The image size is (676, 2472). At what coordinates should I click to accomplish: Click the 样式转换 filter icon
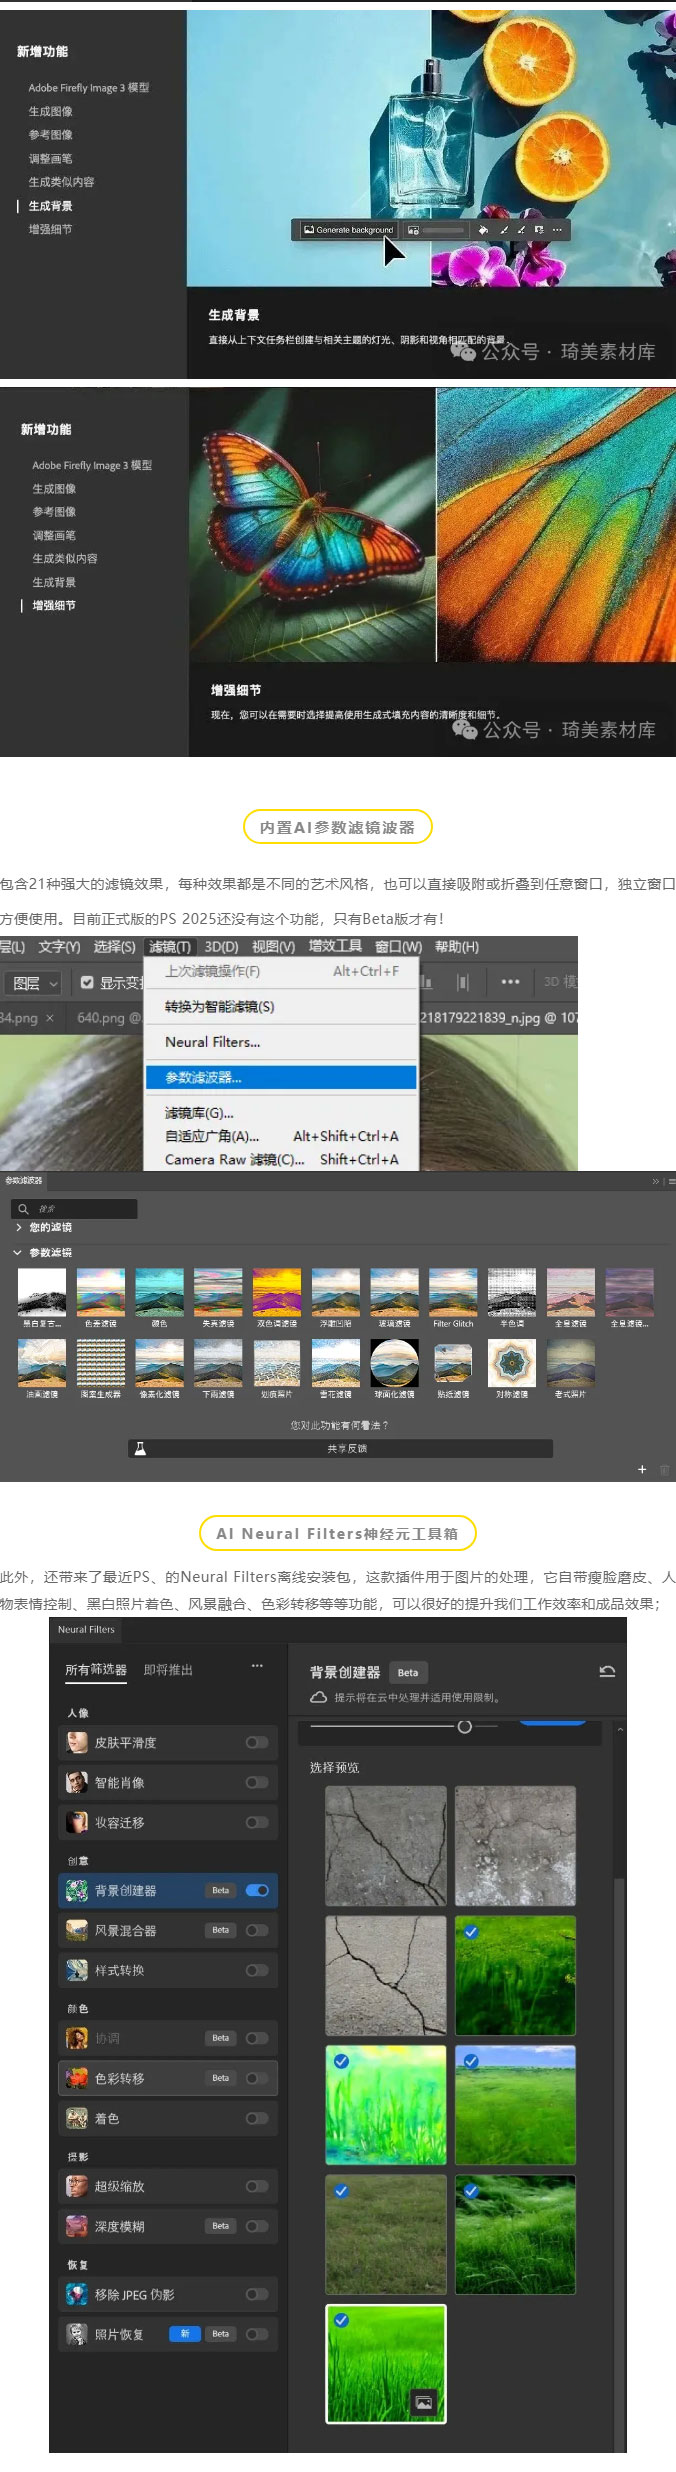pos(77,1970)
